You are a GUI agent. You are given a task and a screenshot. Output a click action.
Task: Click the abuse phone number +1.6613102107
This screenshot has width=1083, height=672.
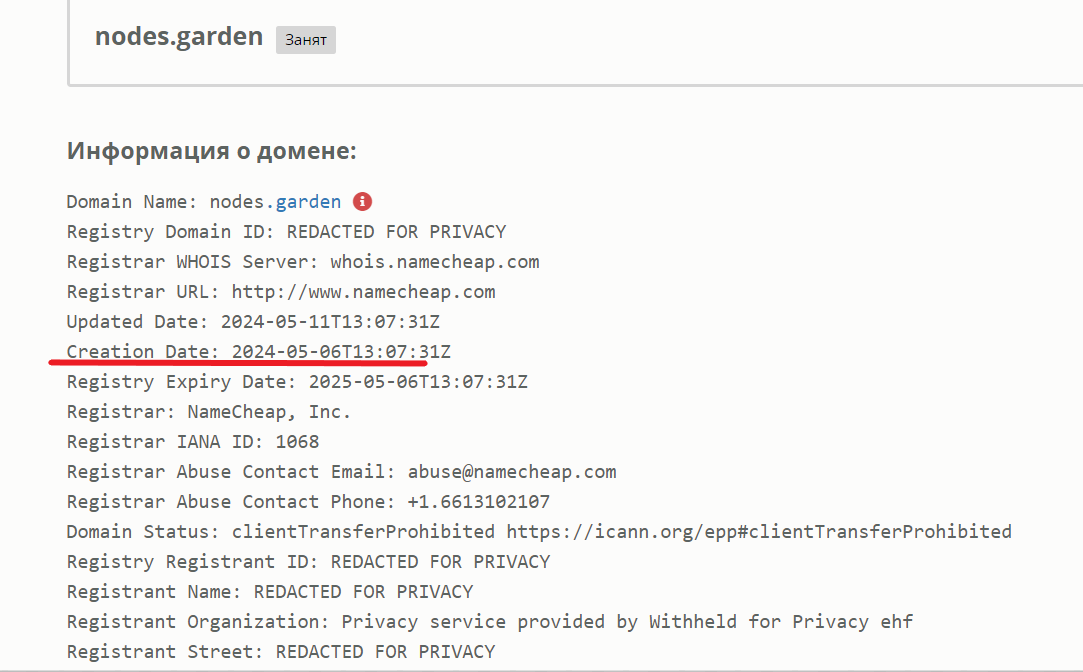pyautogui.click(x=479, y=502)
